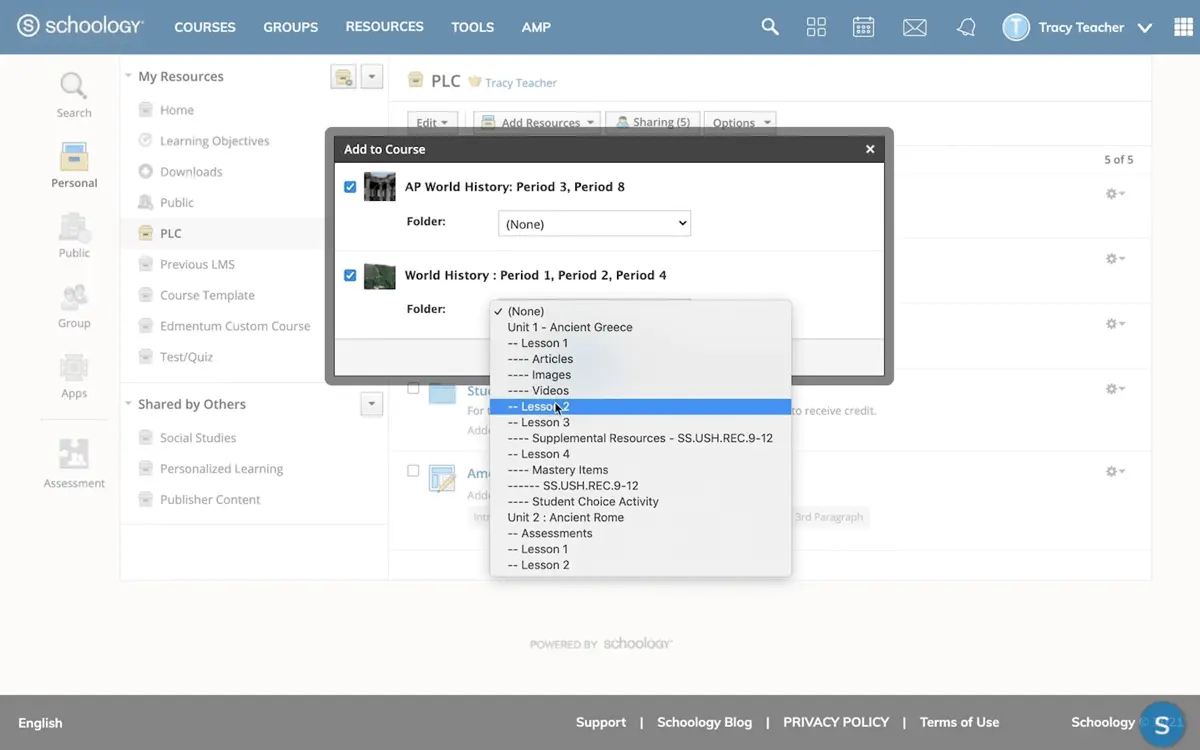Open the Terms of Use footer link

(959, 722)
